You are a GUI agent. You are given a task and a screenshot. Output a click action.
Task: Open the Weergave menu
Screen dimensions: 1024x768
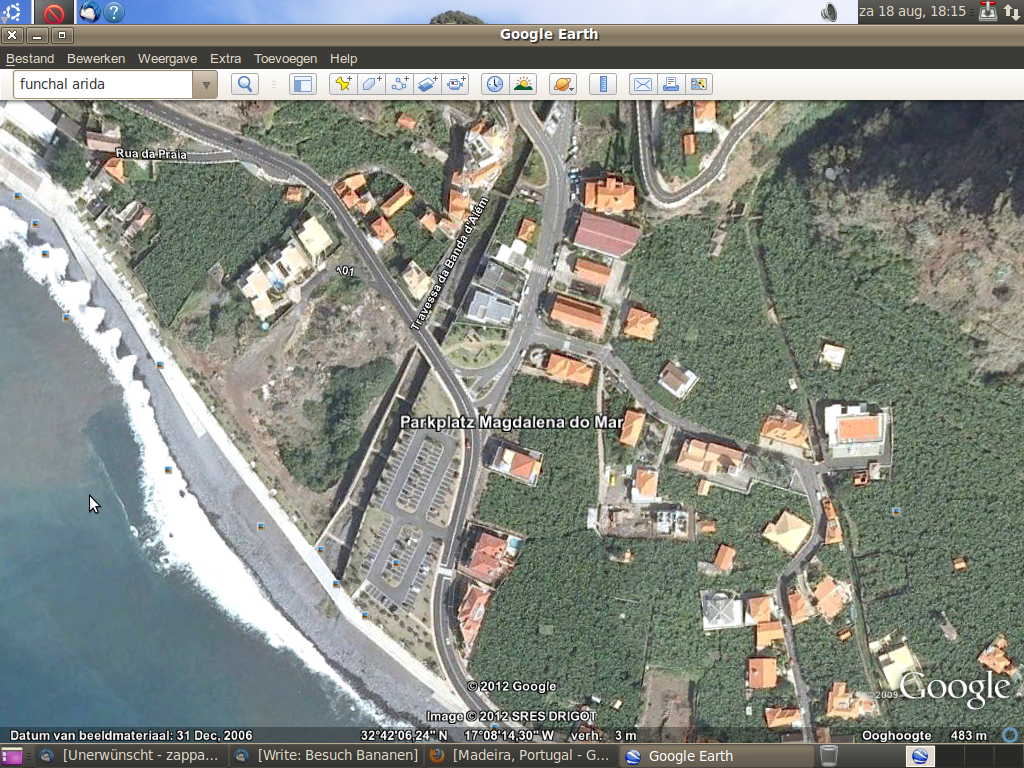click(x=167, y=59)
